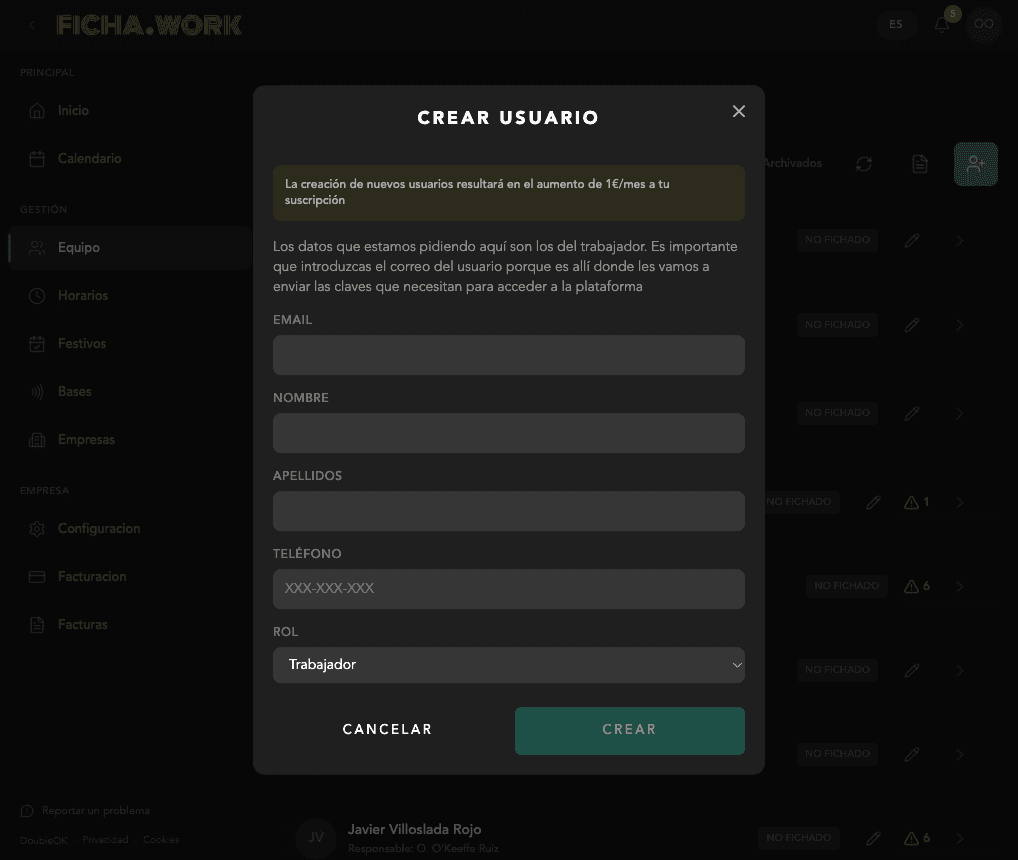The width and height of the screenshot is (1018, 860).
Task: Open the Rol dropdown showing Trabajador
Action: [x=508, y=665]
